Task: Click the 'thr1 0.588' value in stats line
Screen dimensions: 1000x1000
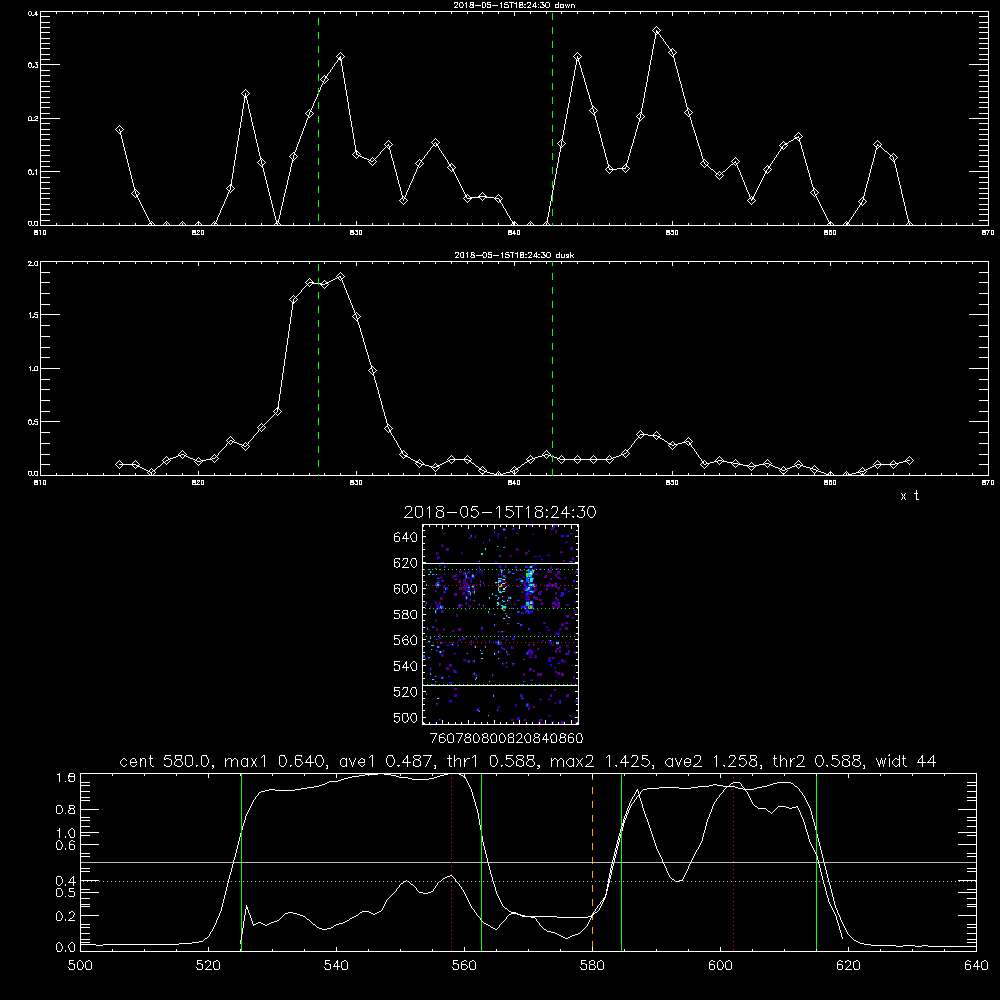Action: tap(490, 761)
